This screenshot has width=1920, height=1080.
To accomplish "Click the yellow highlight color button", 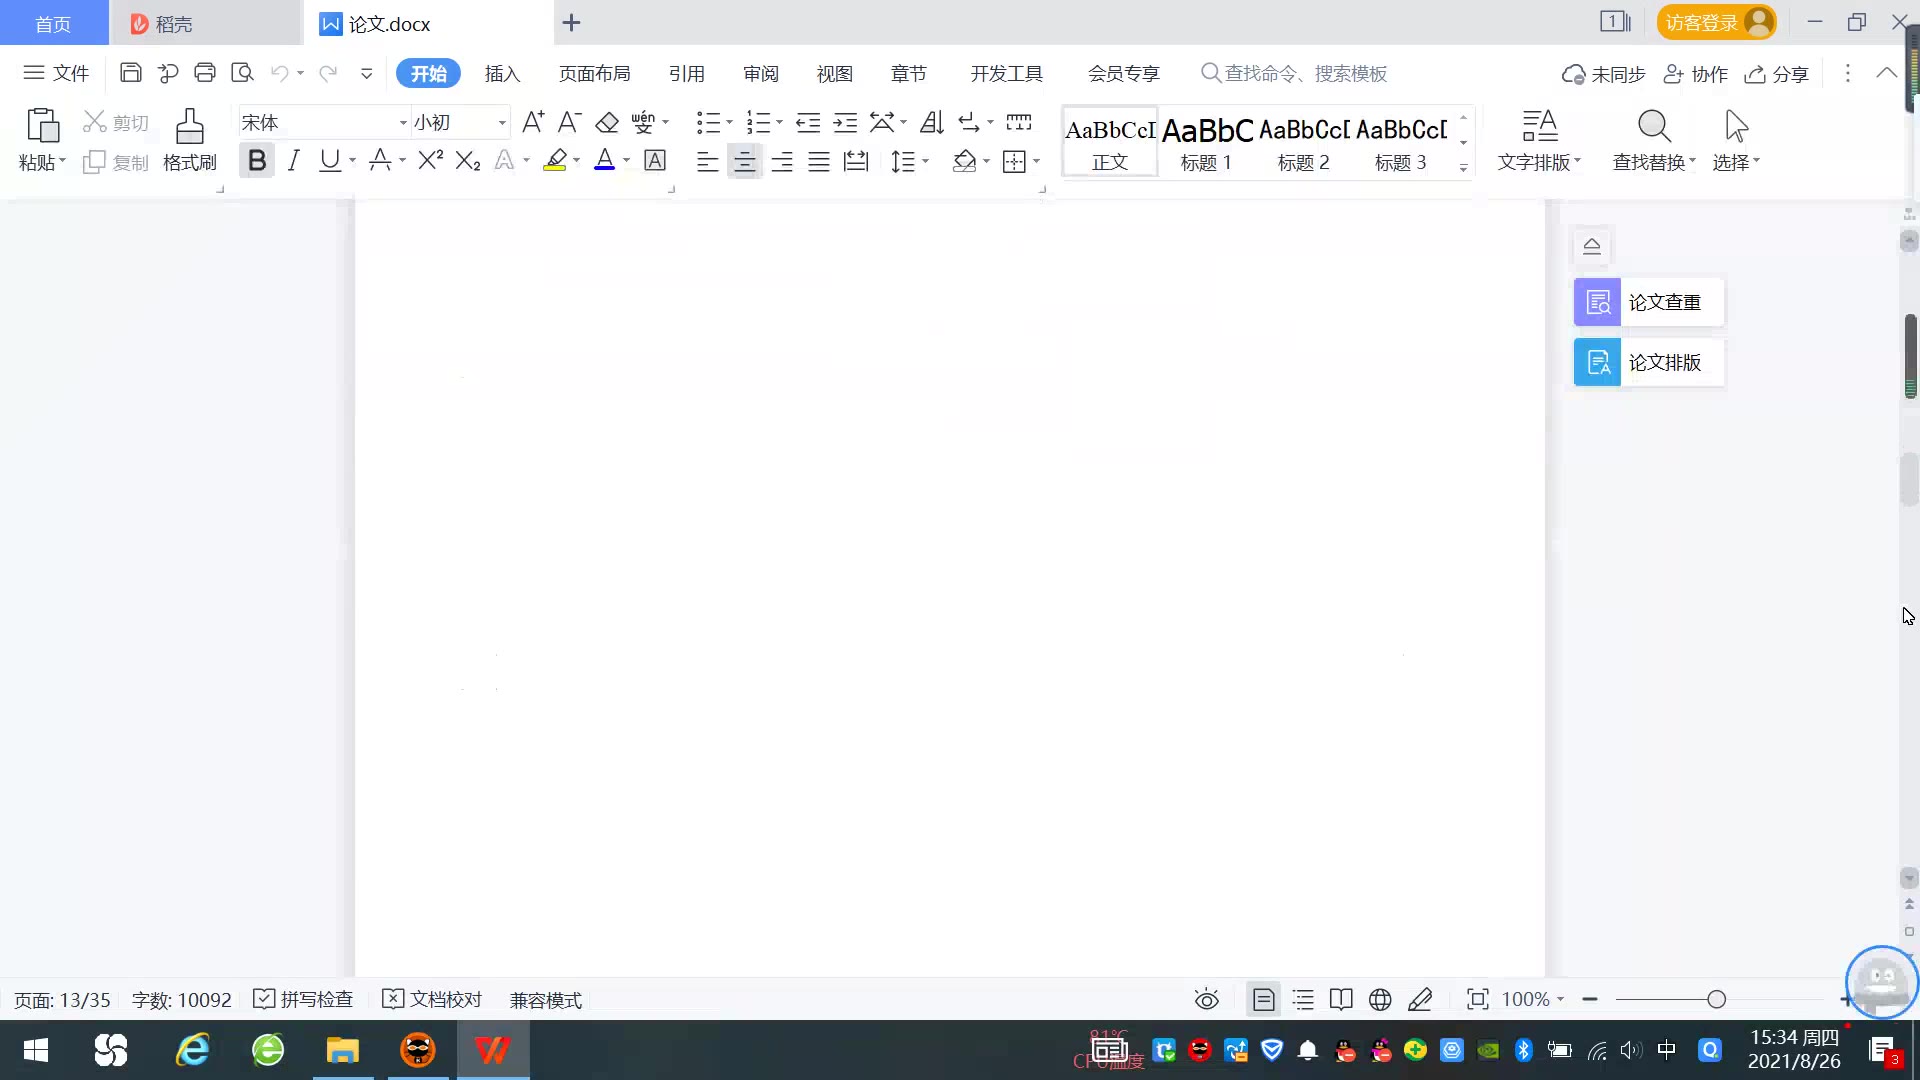I will coord(555,160).
